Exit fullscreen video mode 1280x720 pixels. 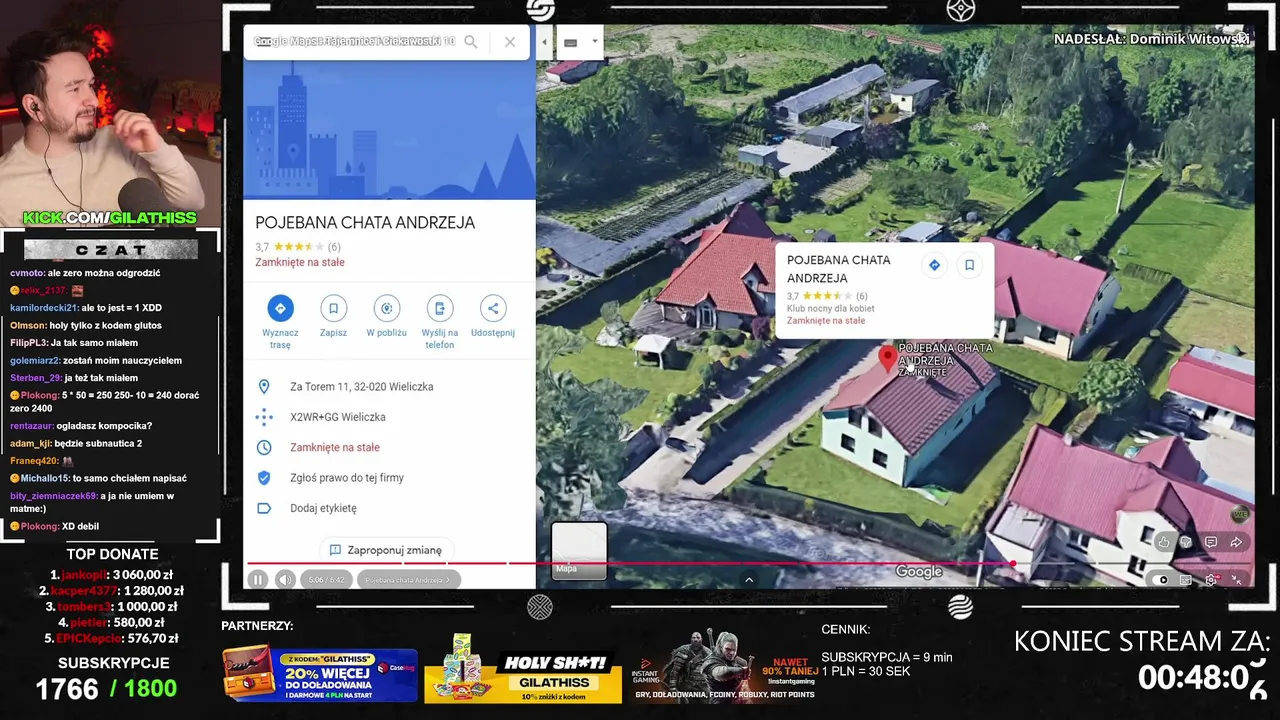[1236, 580]
